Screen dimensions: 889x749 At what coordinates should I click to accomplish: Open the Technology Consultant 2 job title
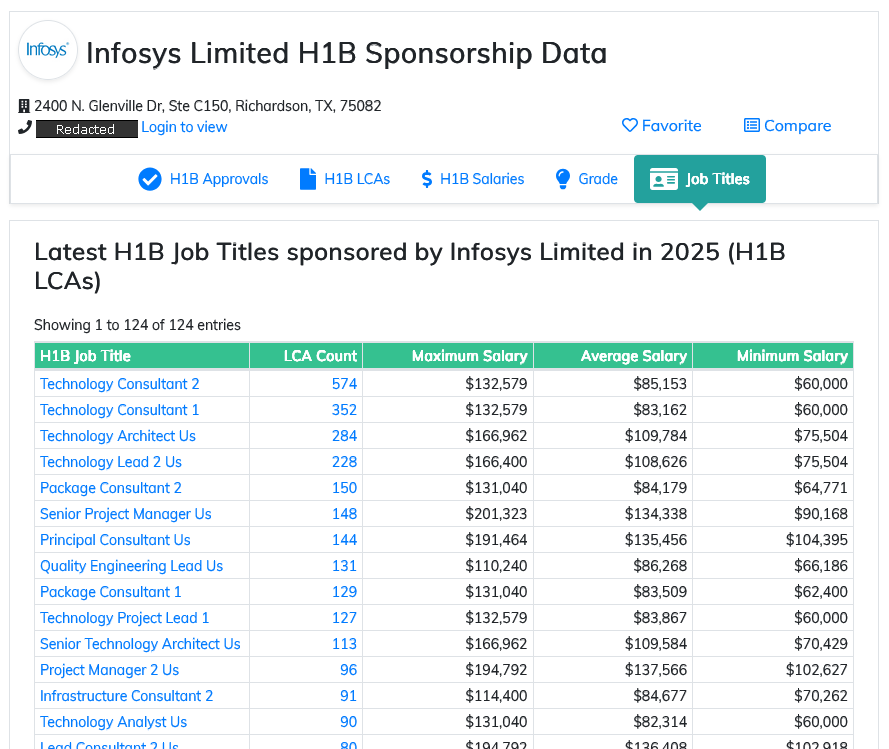(x=119, y=384)
